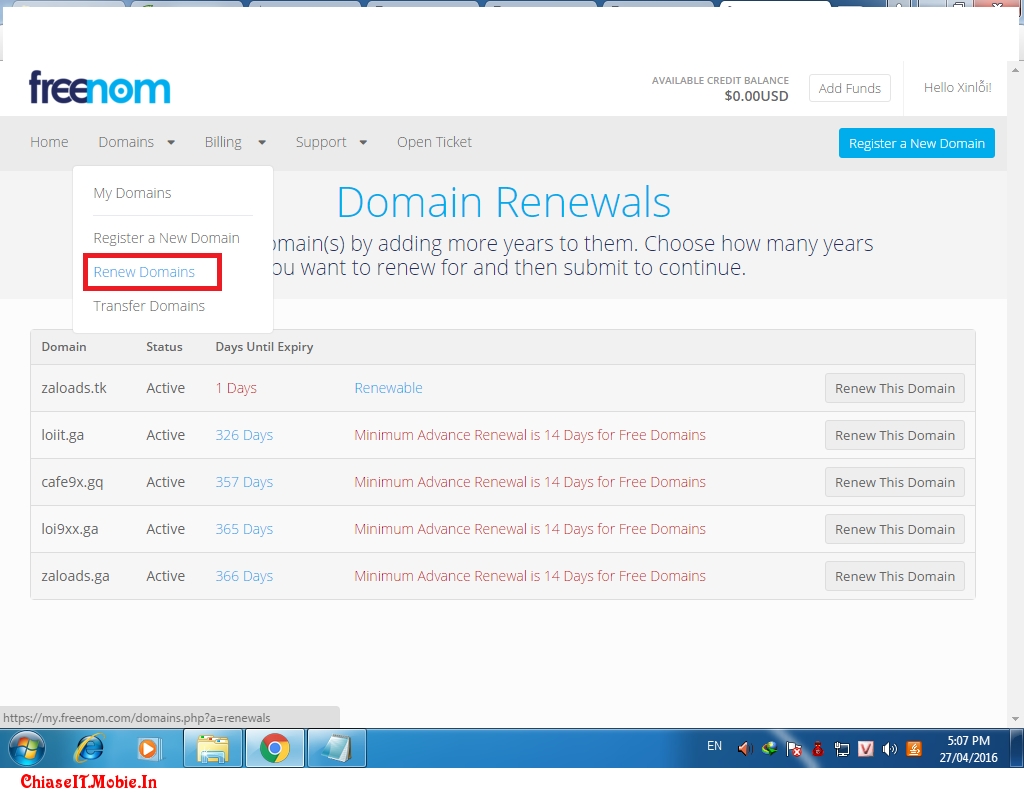Viewport: 1024px width, 793px height.
Task: Open Windows Media Player from the taskbar
Action: [148, 749]
